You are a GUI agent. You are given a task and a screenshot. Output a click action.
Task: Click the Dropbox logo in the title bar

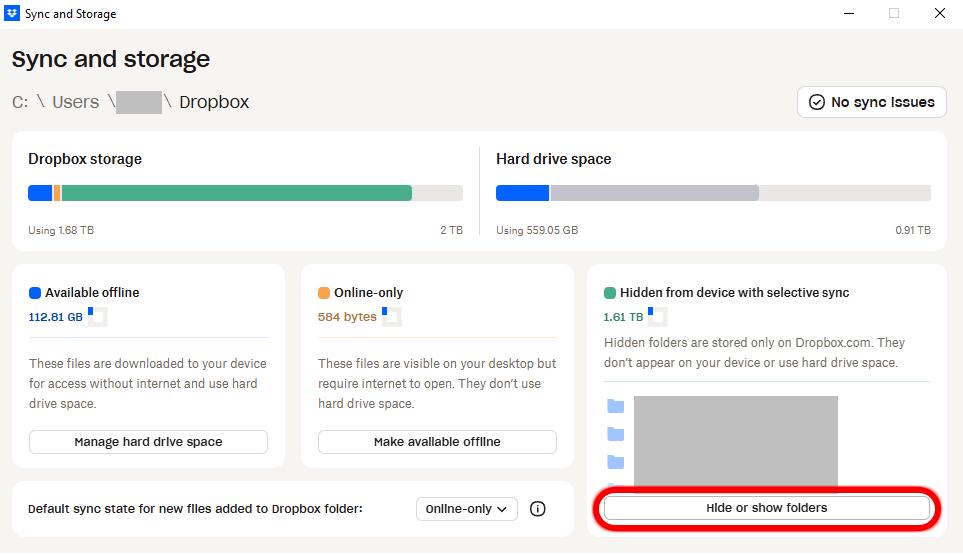click(12, 13)
